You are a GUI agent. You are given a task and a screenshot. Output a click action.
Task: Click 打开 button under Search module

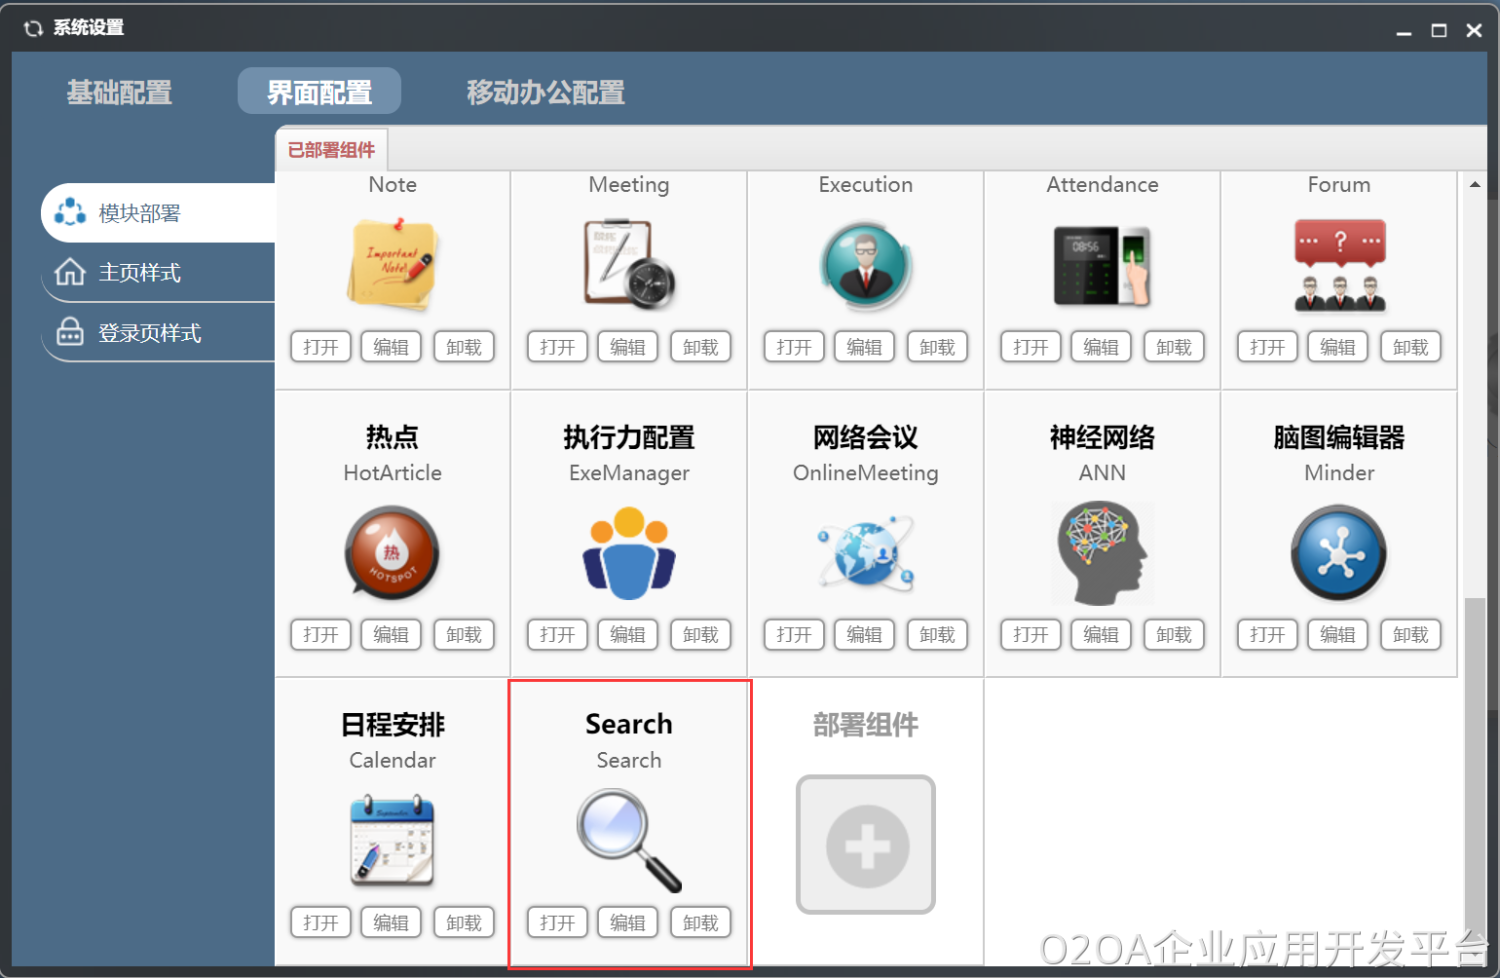click(557, 922)
